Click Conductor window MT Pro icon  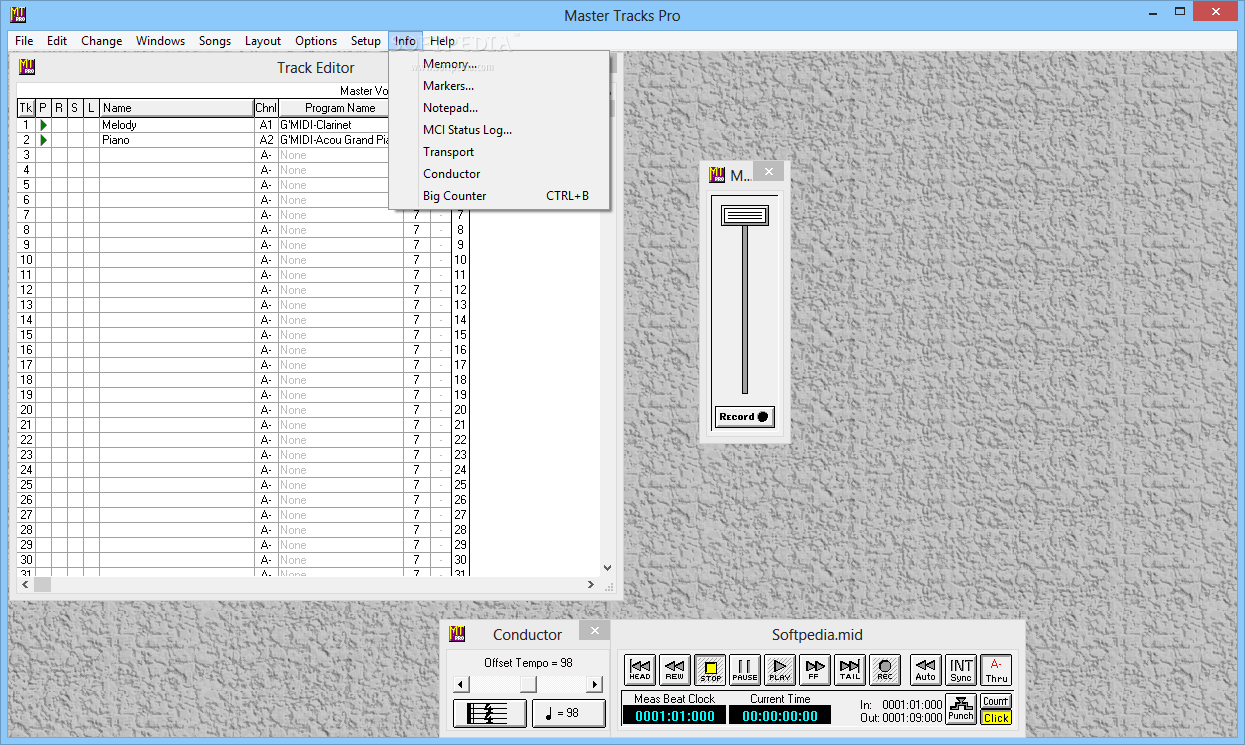point(457,633)
